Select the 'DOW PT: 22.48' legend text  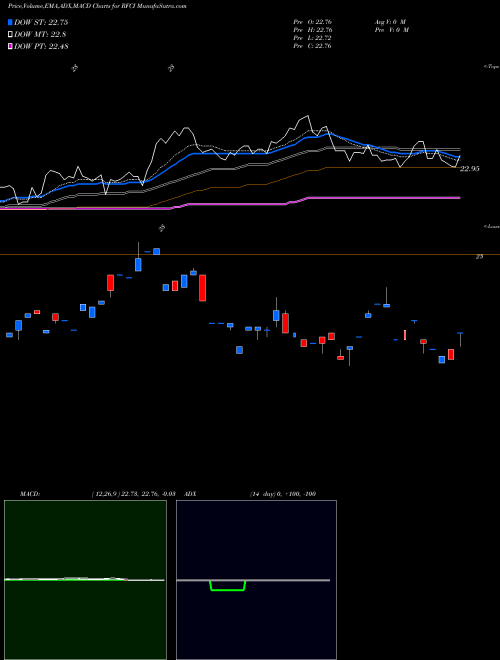(41, 46)
